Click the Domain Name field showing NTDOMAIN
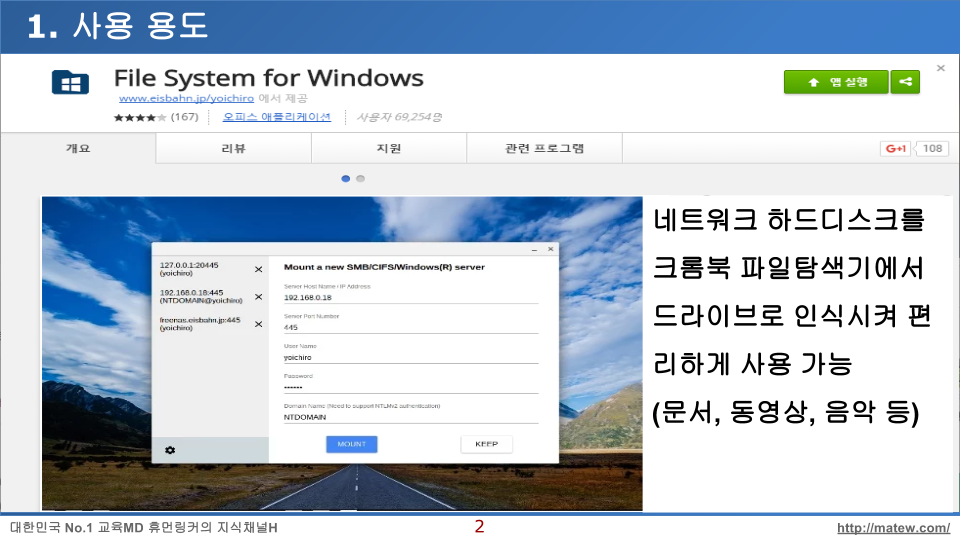 pos(411,418)
